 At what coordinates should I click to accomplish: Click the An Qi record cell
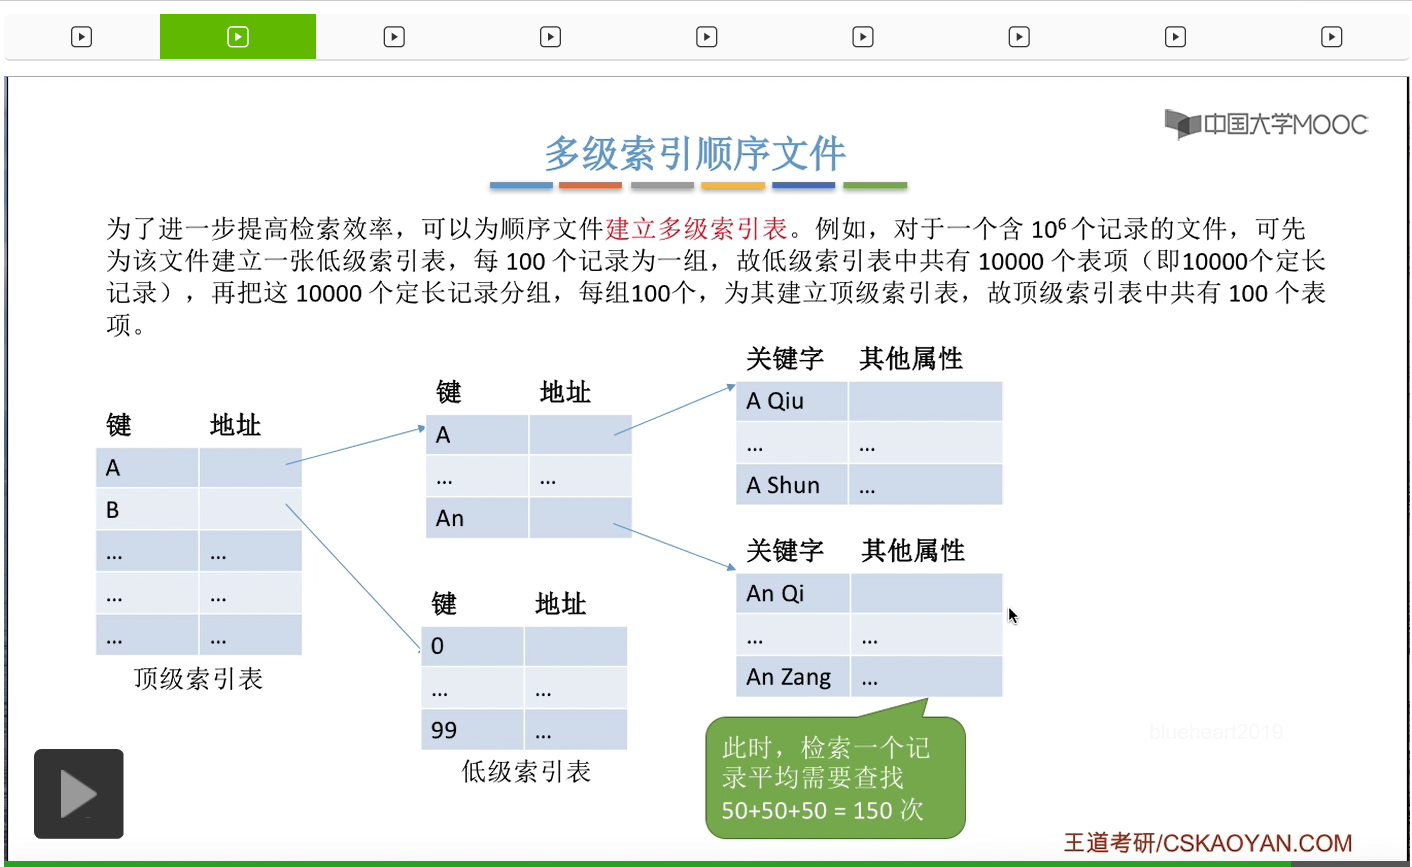(793, 593)
